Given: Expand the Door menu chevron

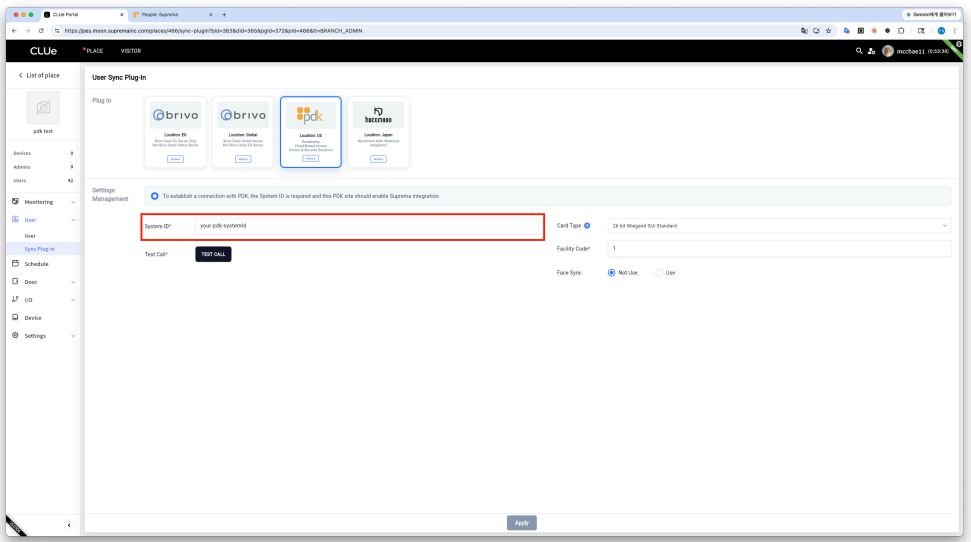Looking at the screenshot, I should click(x=73, y=282).
